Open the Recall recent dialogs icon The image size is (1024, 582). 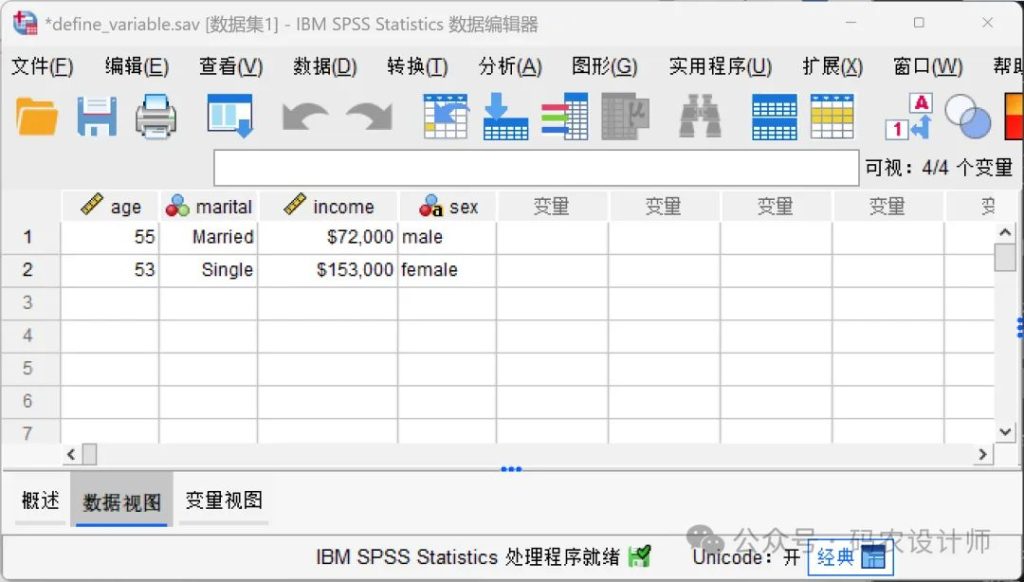[229, 117]
